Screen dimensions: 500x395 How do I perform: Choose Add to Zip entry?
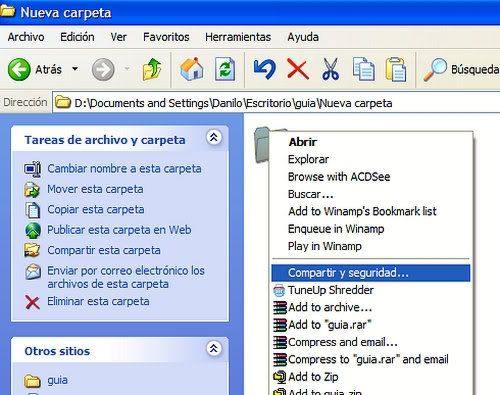click(371, 377)
